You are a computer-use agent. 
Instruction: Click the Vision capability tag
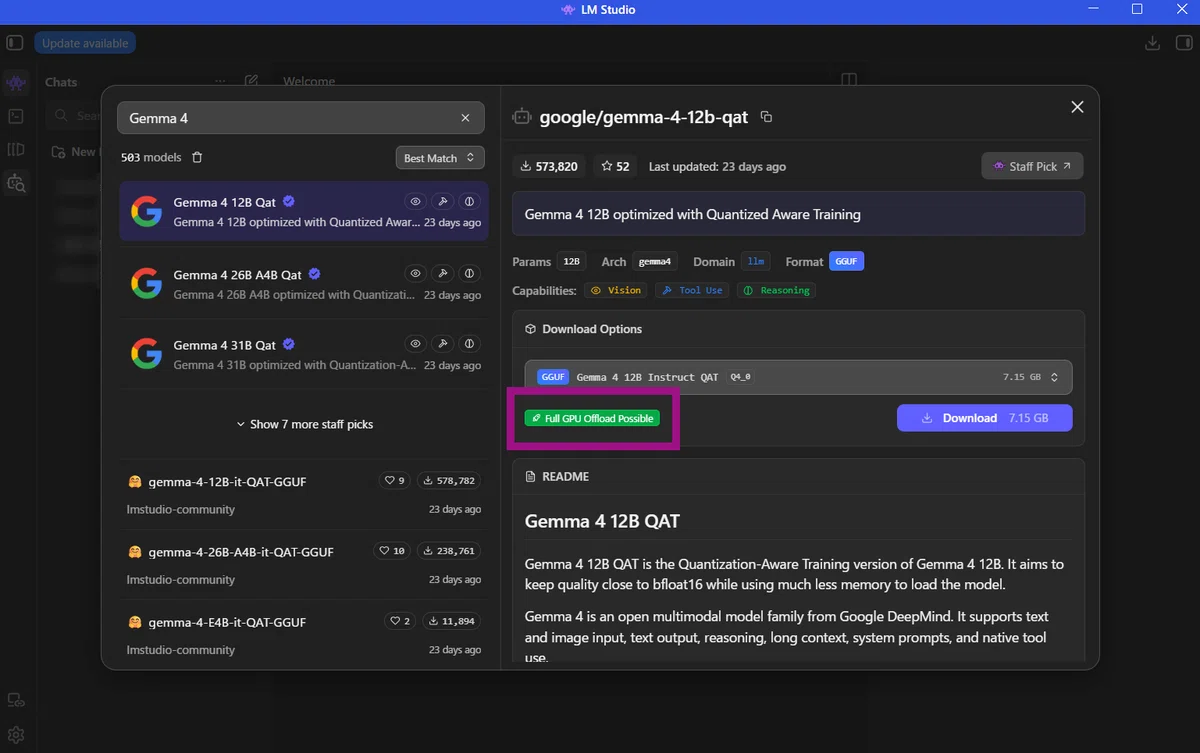coord(616,290)
